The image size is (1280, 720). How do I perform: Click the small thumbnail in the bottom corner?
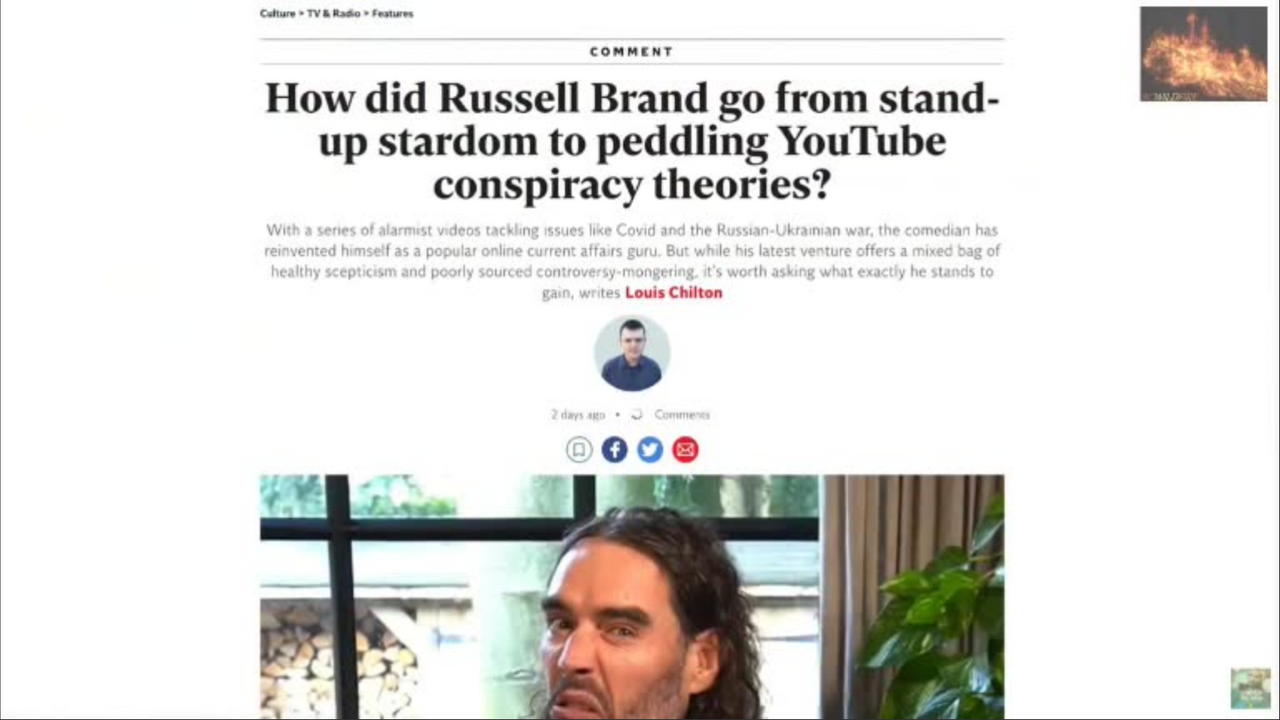pyautogui.click(x=1250, y=689)
